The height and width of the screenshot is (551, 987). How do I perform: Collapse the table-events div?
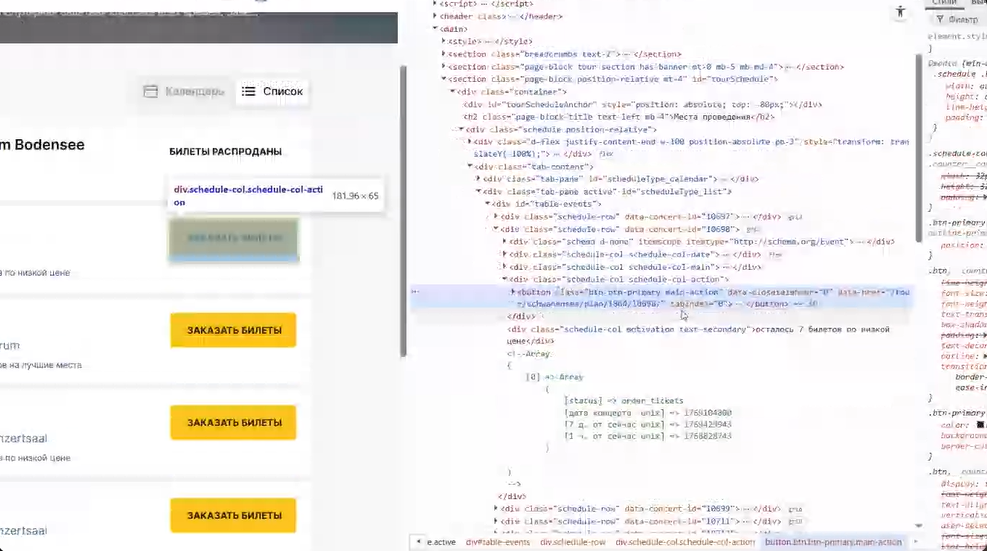click(487, 204)
